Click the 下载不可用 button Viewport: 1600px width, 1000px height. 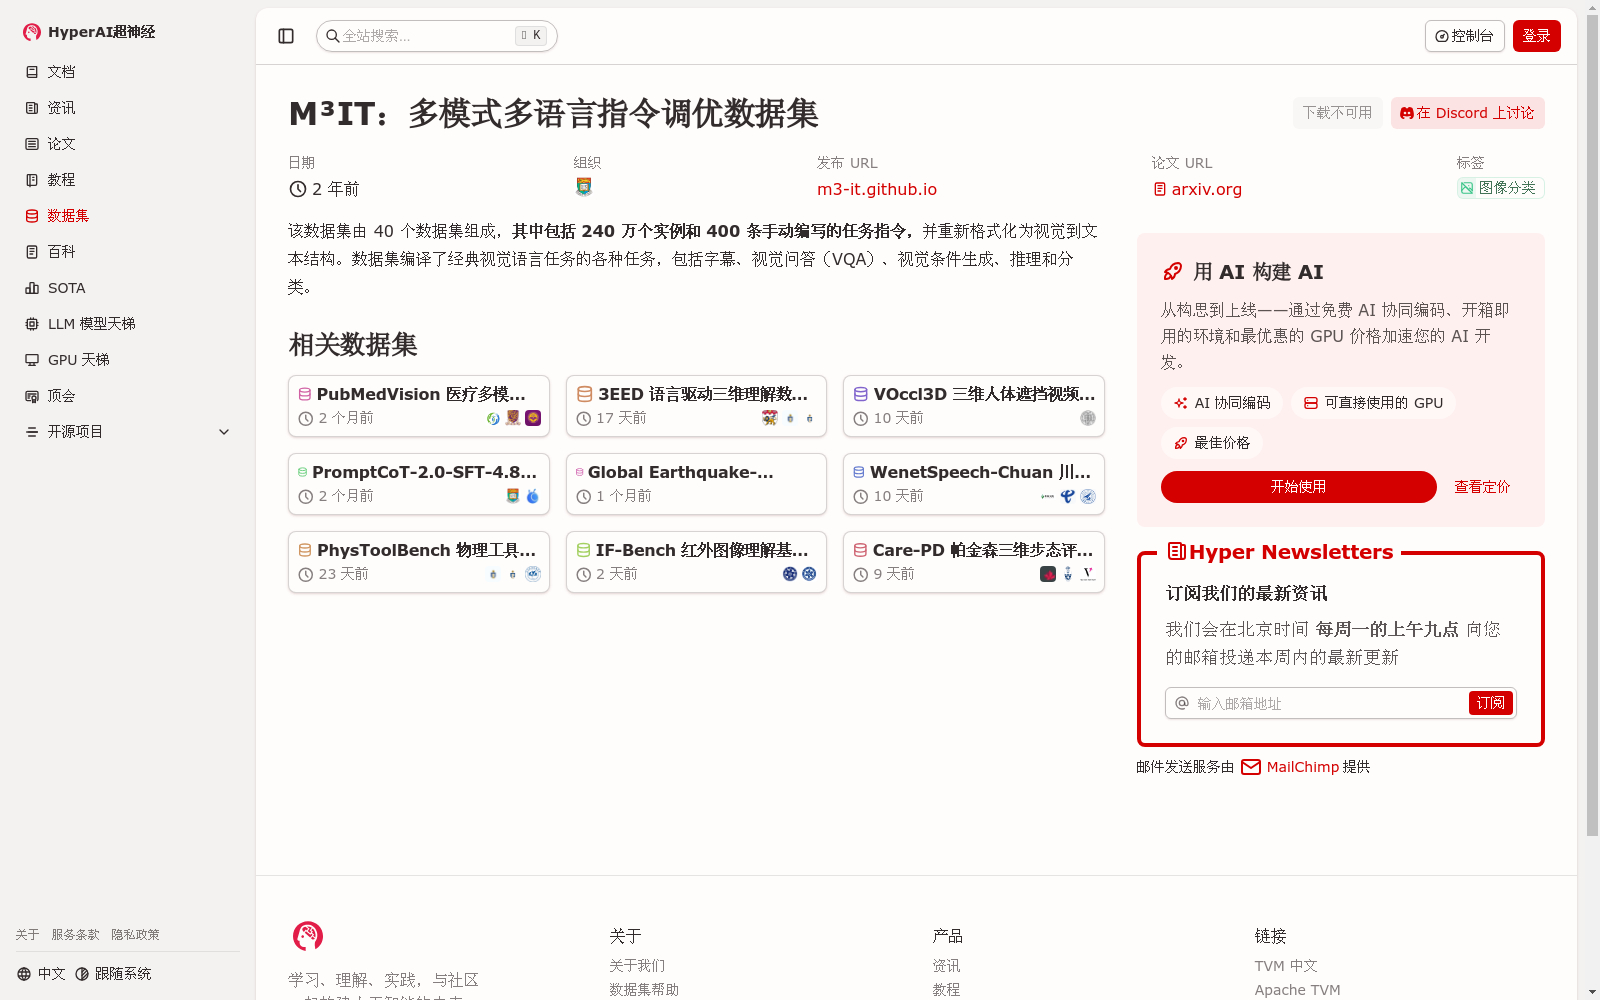coord(1337,113)
